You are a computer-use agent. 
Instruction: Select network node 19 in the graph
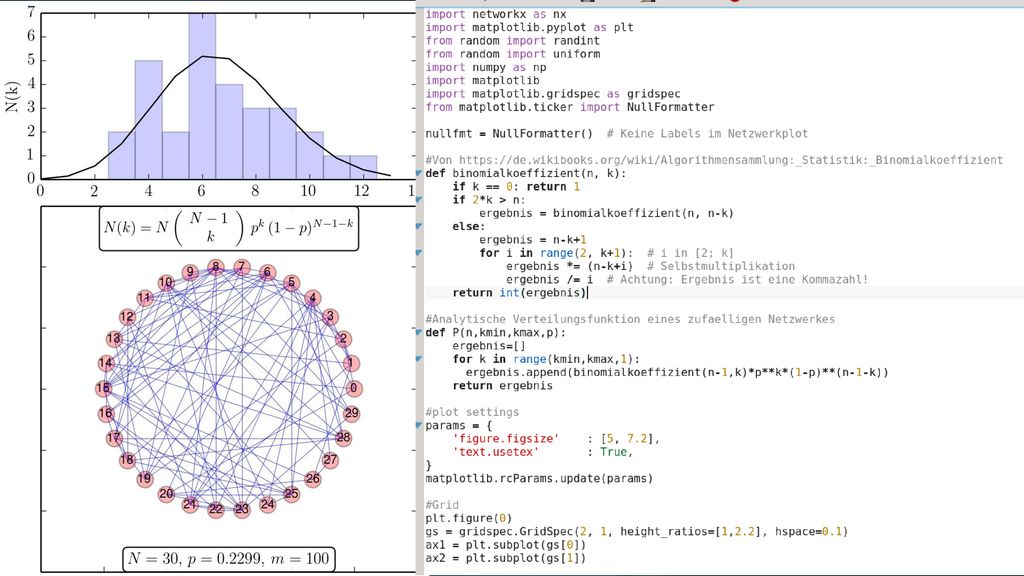[x=145, y=478]
